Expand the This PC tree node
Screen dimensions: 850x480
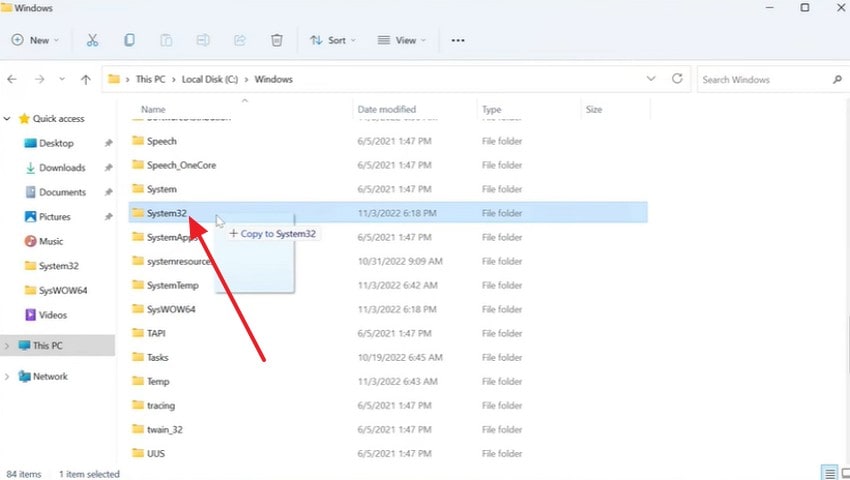point(7,345)
